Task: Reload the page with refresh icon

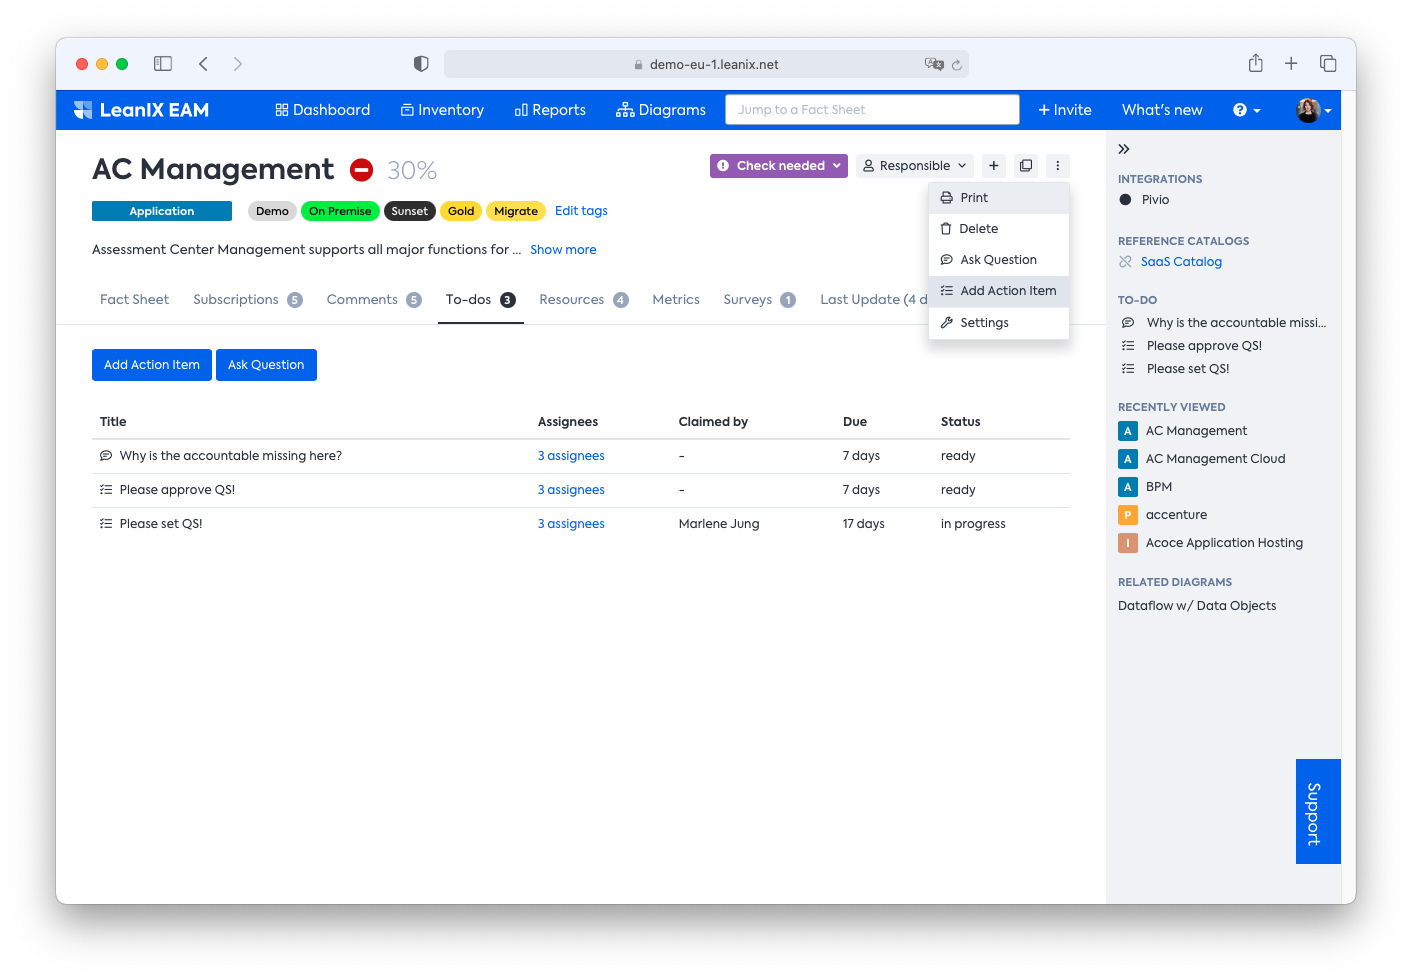Action: (957, 64)
